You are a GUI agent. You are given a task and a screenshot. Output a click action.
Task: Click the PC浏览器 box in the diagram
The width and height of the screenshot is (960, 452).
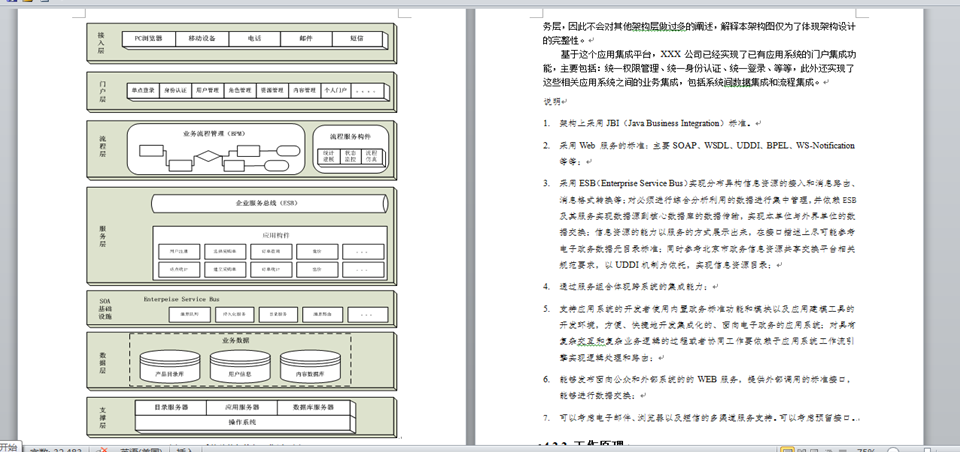coord(149,38)
